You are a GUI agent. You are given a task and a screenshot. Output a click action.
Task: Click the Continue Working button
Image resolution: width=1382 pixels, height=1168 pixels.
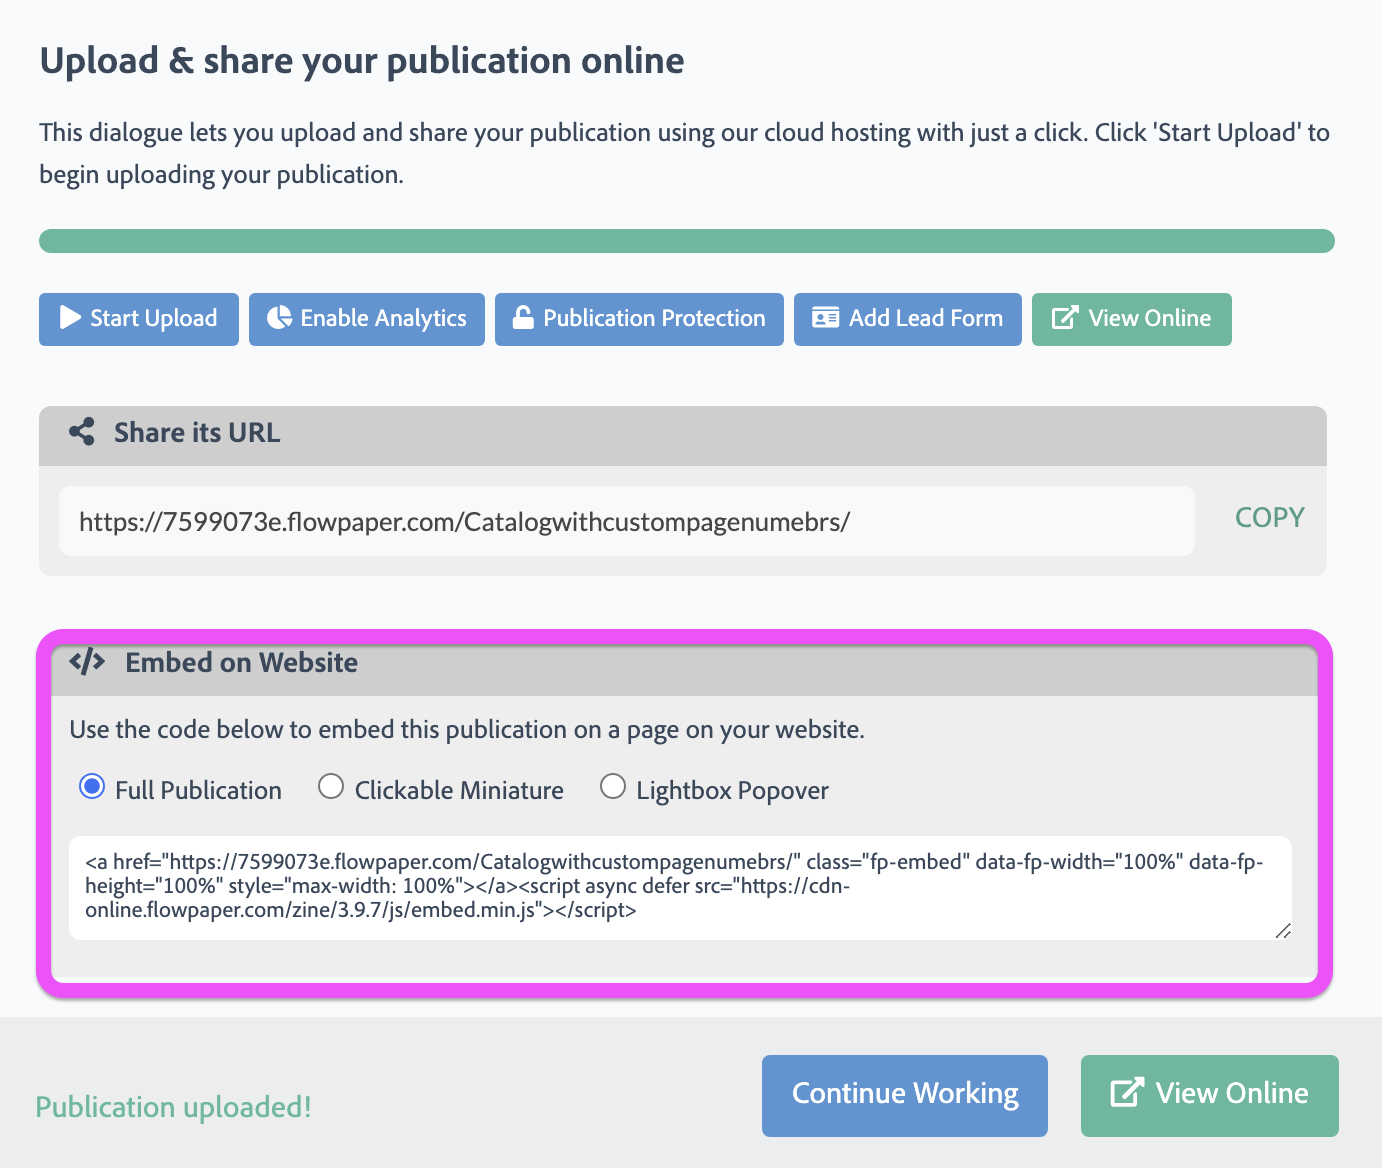pyautogui.click(x=905, y=1096)
